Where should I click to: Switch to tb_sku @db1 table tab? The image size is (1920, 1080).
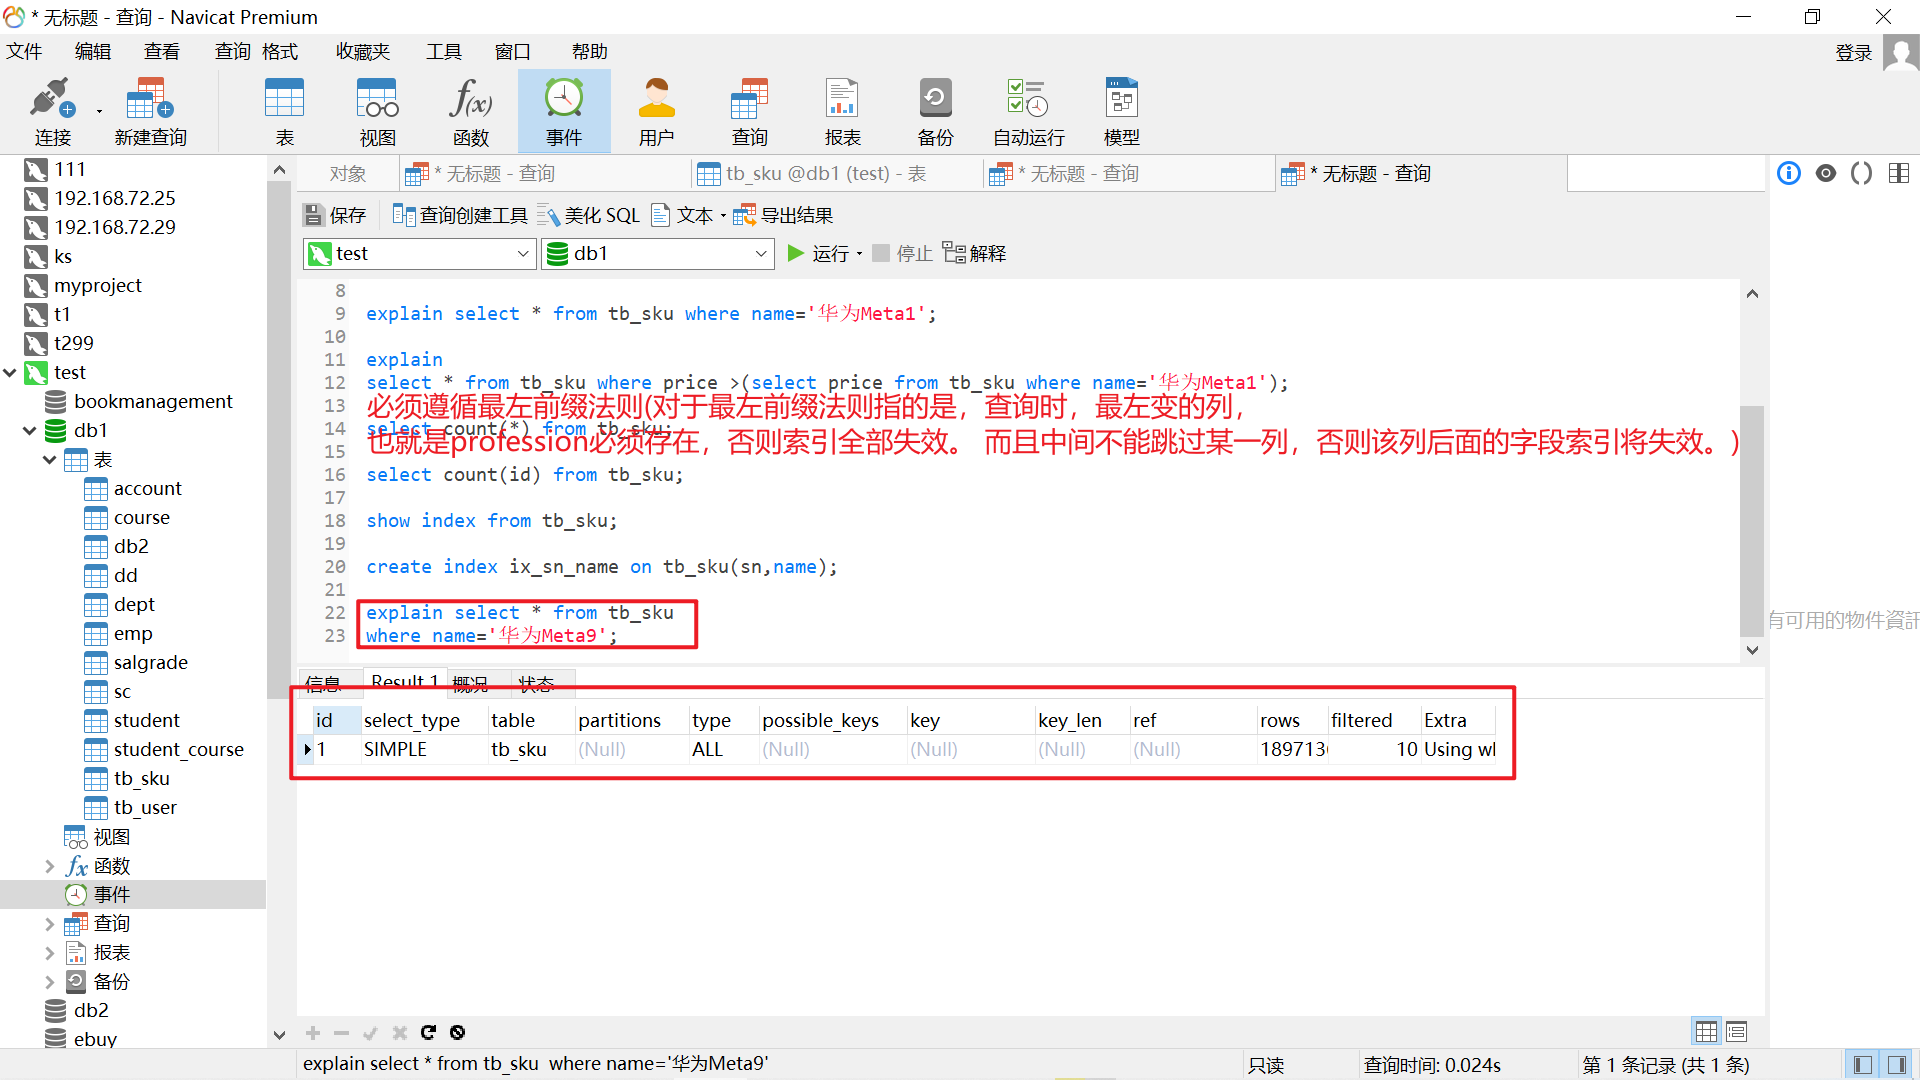pyautogui.click(x=825, y=174)
